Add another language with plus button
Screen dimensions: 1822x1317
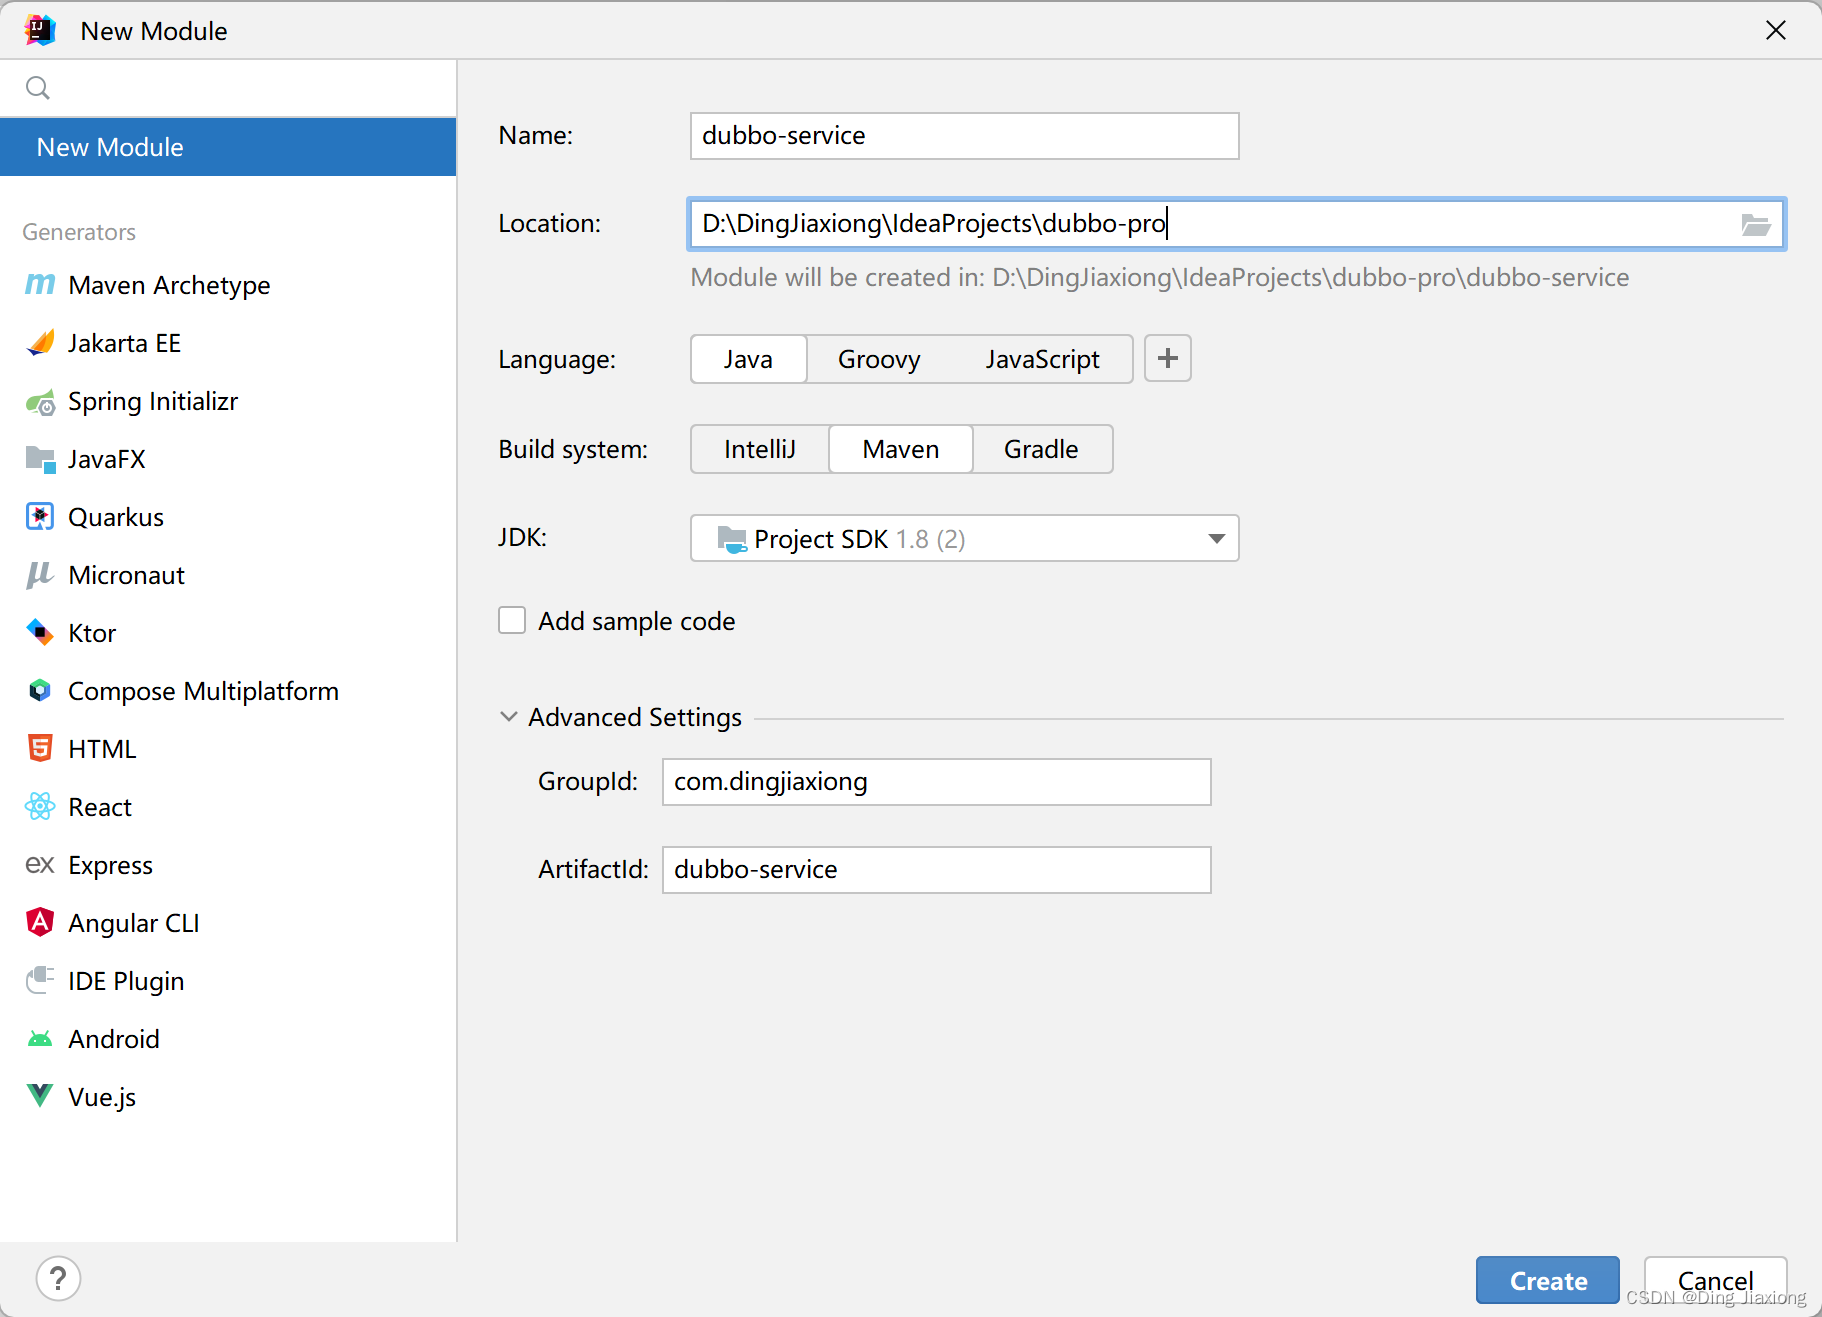tap(1168, 359)
